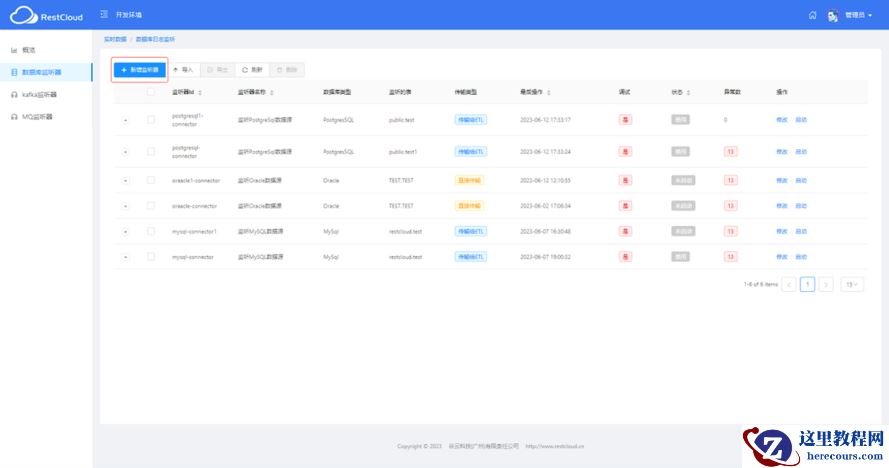Viewport: 889px width, 468px height.
Task: Click 数据库日志监听 breadcrumb link
Action: pos(155,39)
